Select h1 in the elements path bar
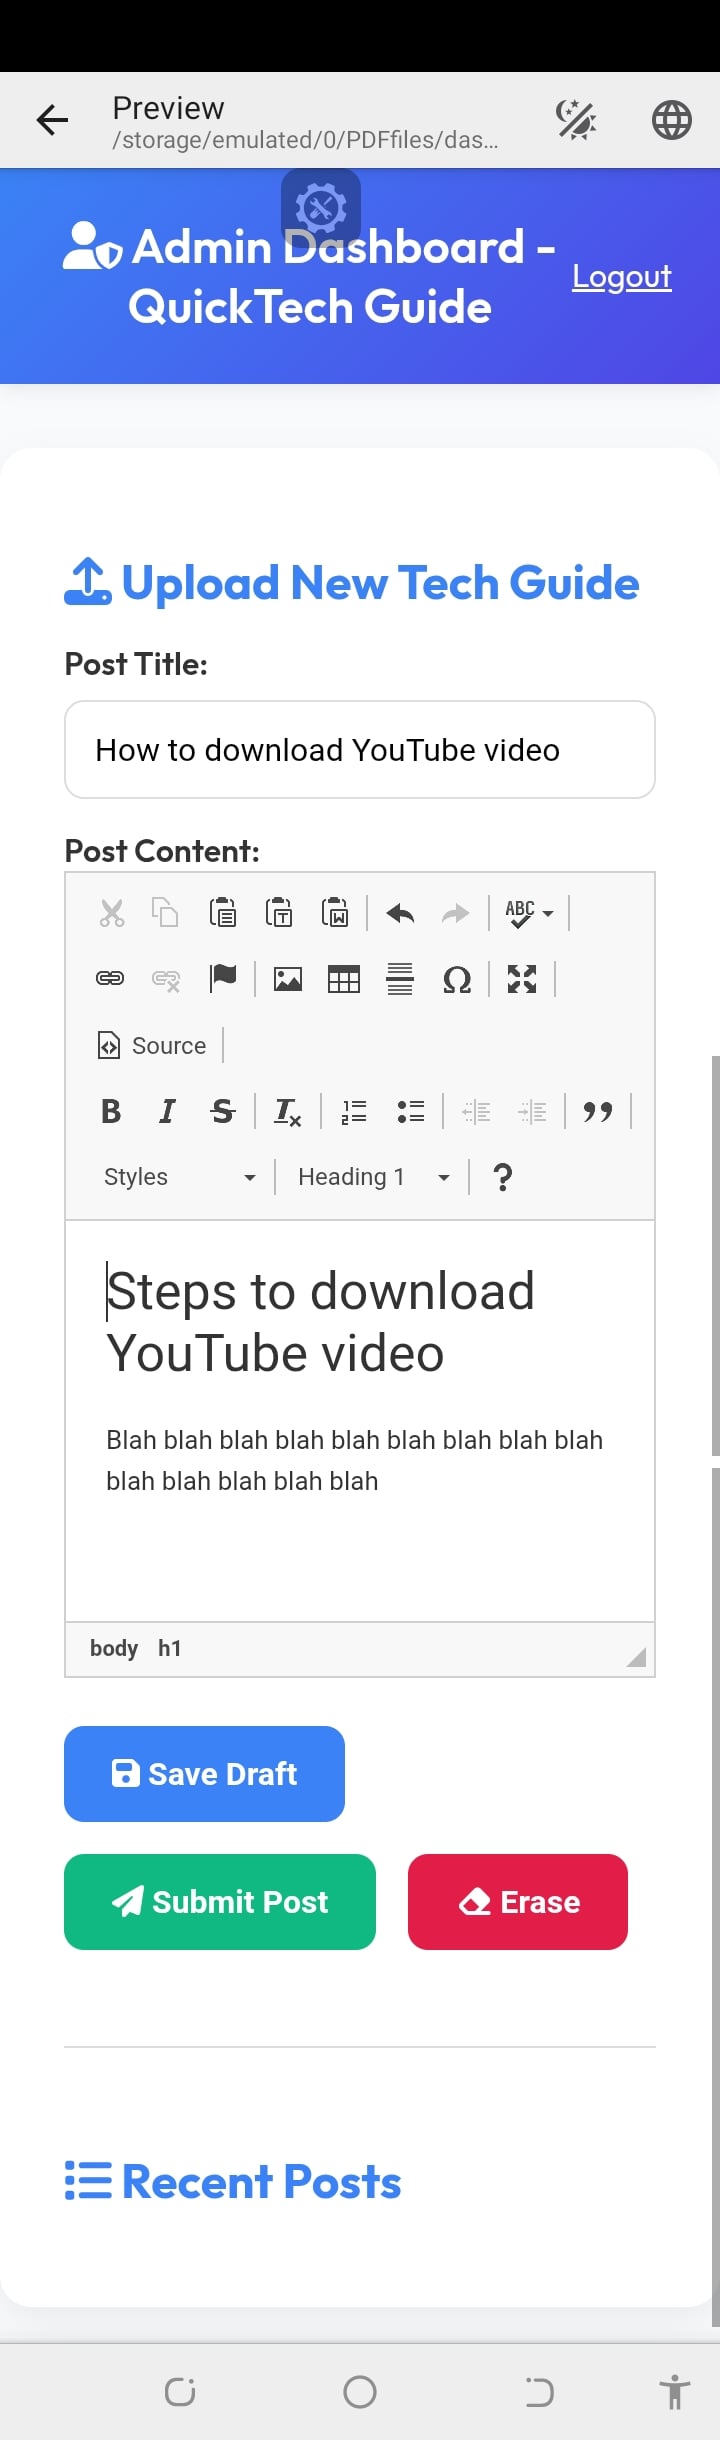Image resolution: width=720 pixels, height=2440 pixels. pos(170,1648)
